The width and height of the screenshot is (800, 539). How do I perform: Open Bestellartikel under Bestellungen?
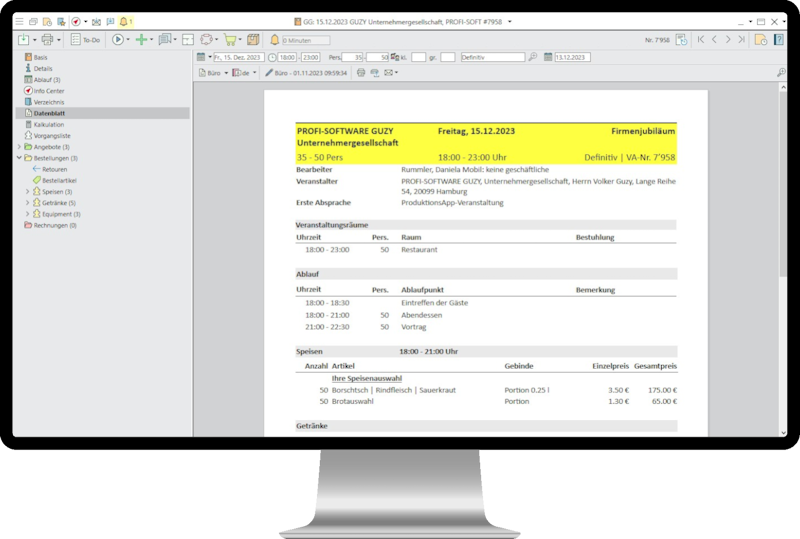click(55, 181)
